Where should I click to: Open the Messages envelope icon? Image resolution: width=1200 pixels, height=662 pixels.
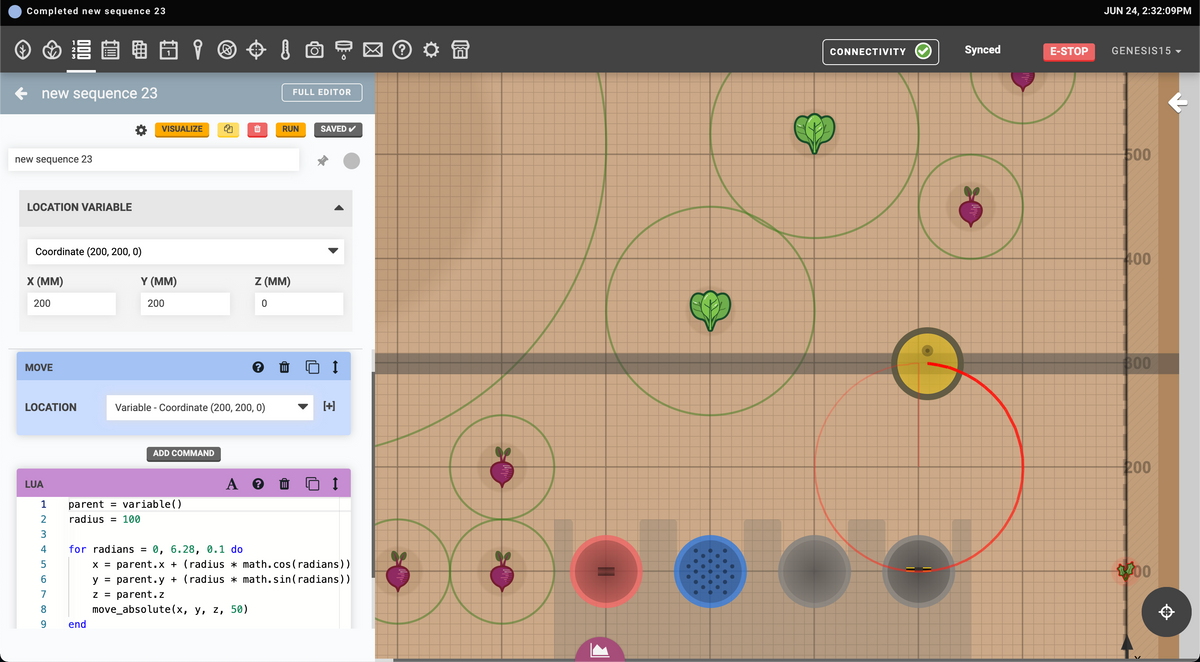[x=373, y=49]
